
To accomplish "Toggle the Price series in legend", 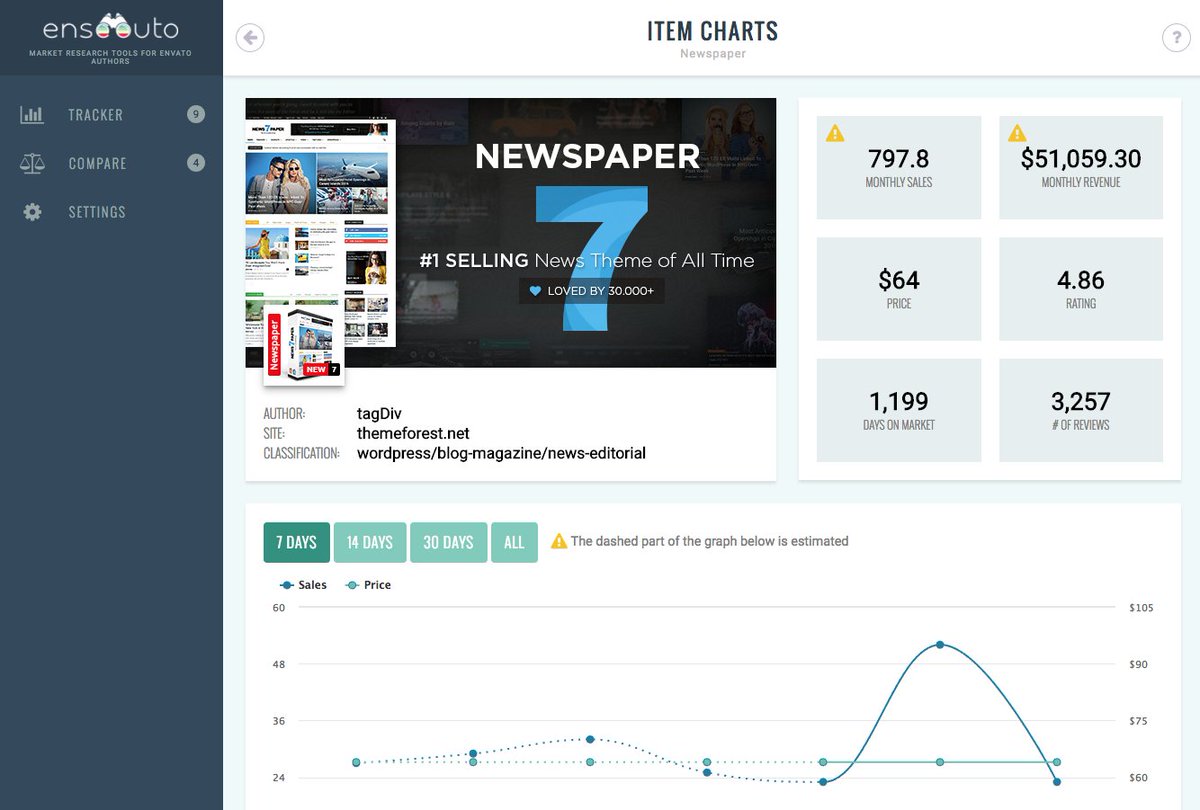I will click(x=368, y=585).
